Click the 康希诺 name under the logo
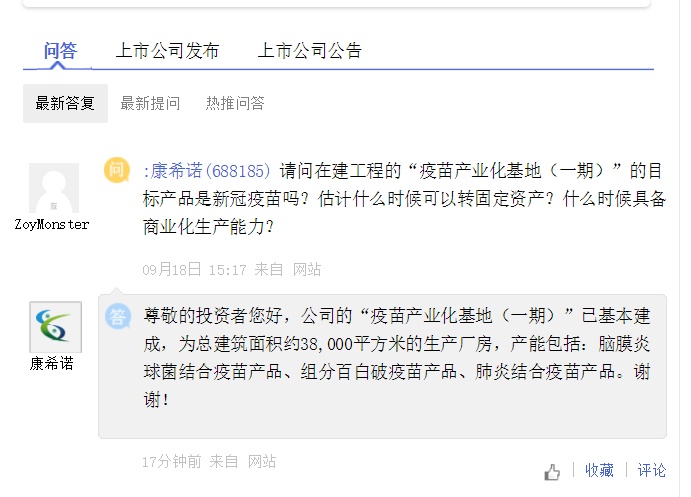The width and height of the screenshot is (691, 497). (52, 363)
